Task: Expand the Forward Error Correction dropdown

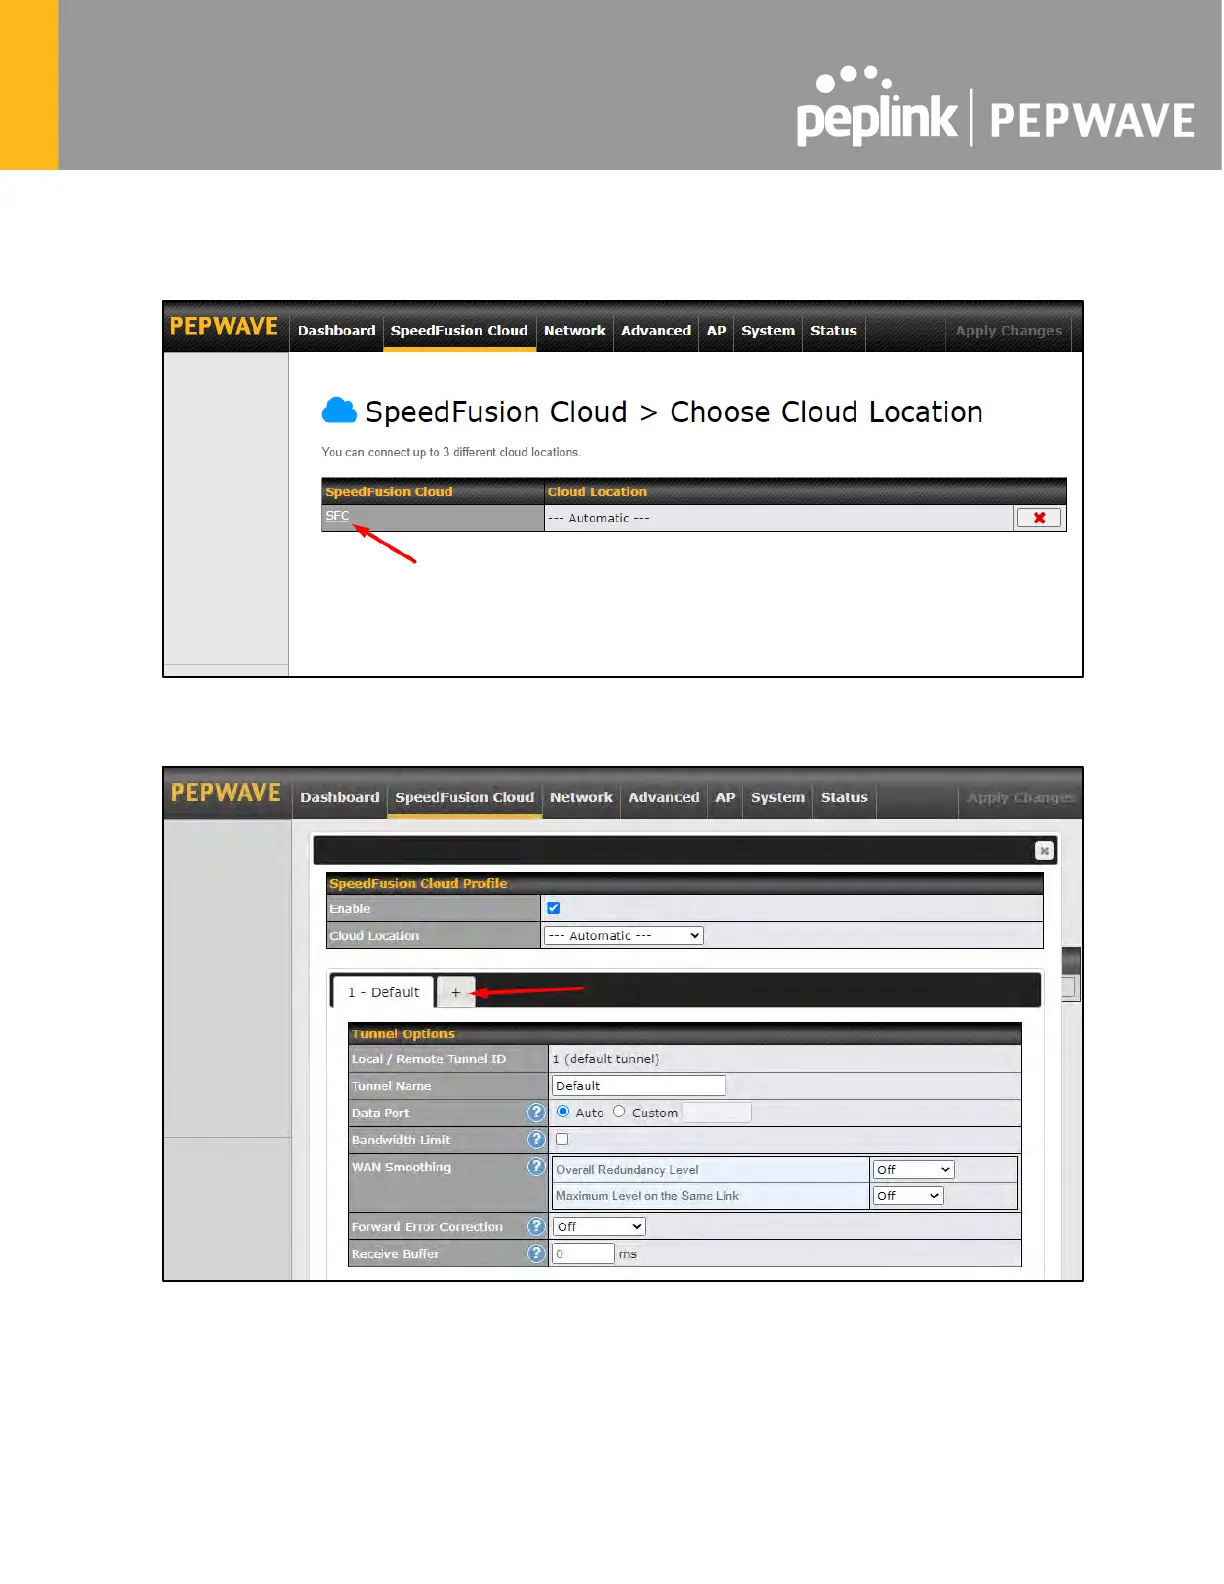Action: point(599,1226)
